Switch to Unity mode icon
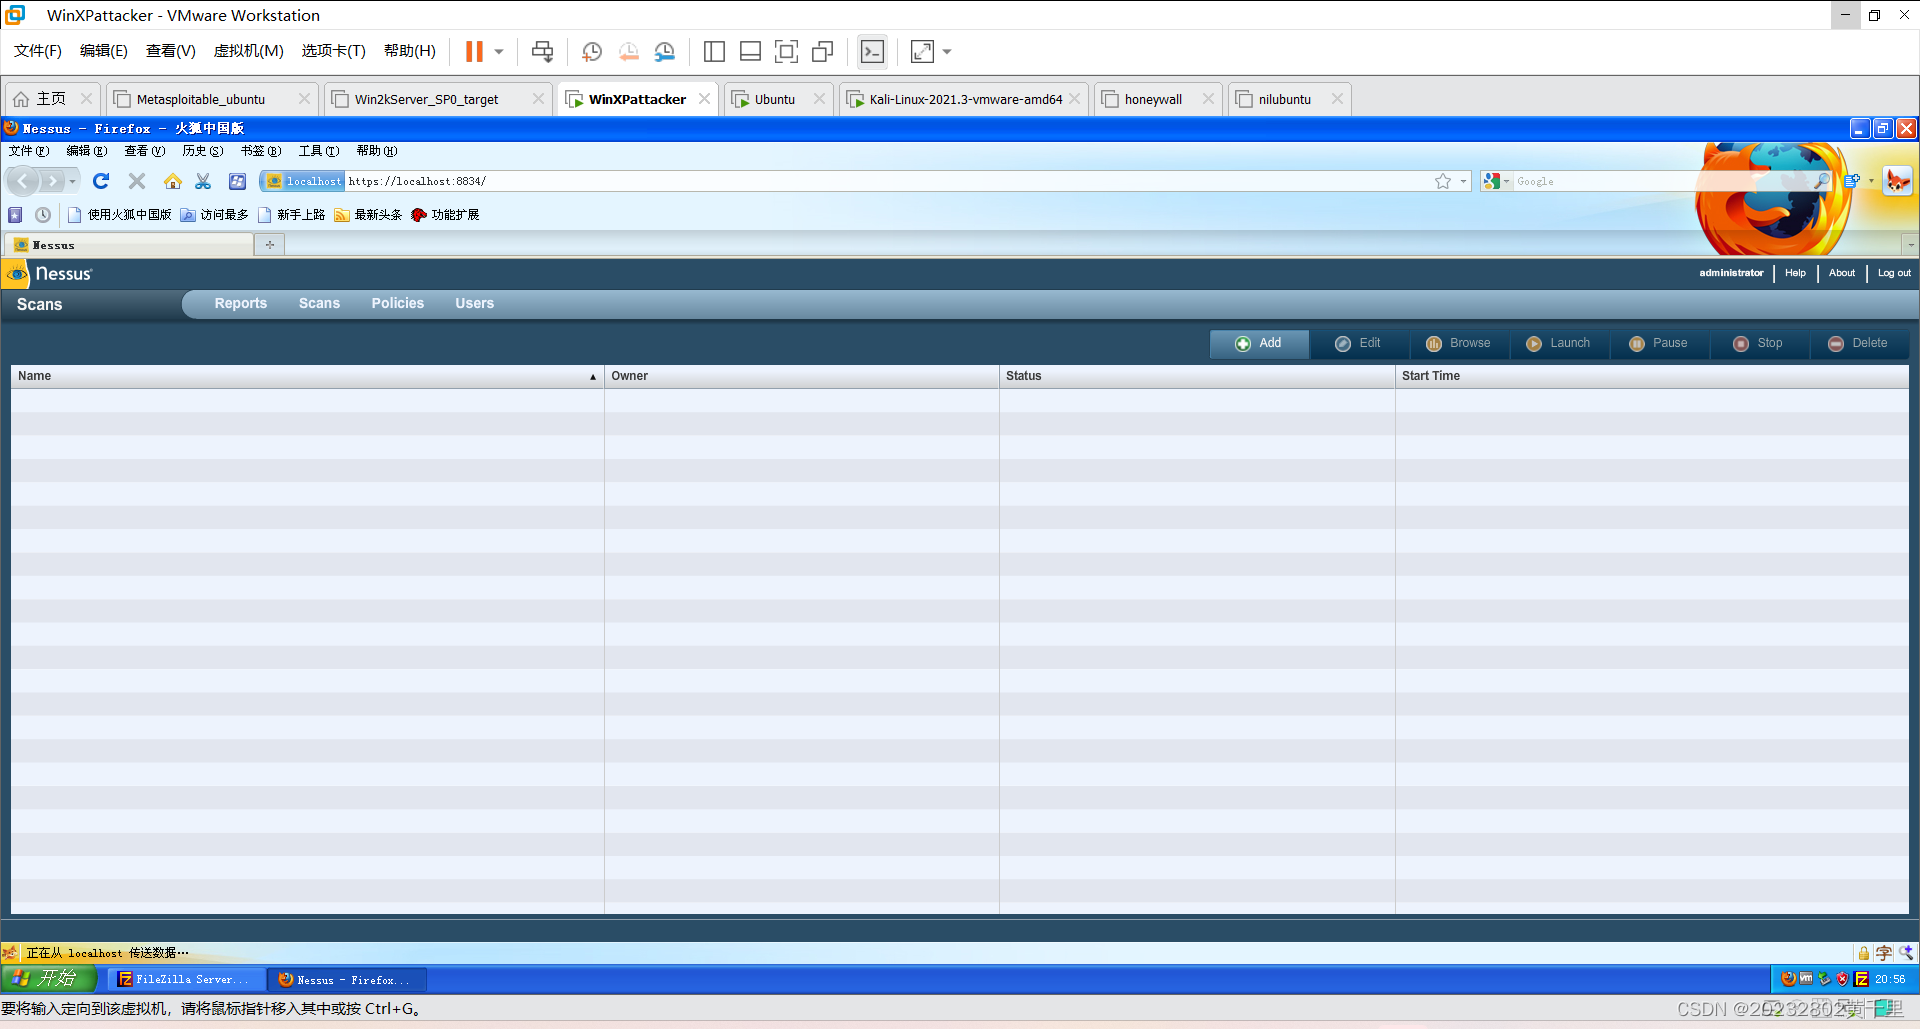Viewport: 1920px width, 1029px height. tap(822, 52)
